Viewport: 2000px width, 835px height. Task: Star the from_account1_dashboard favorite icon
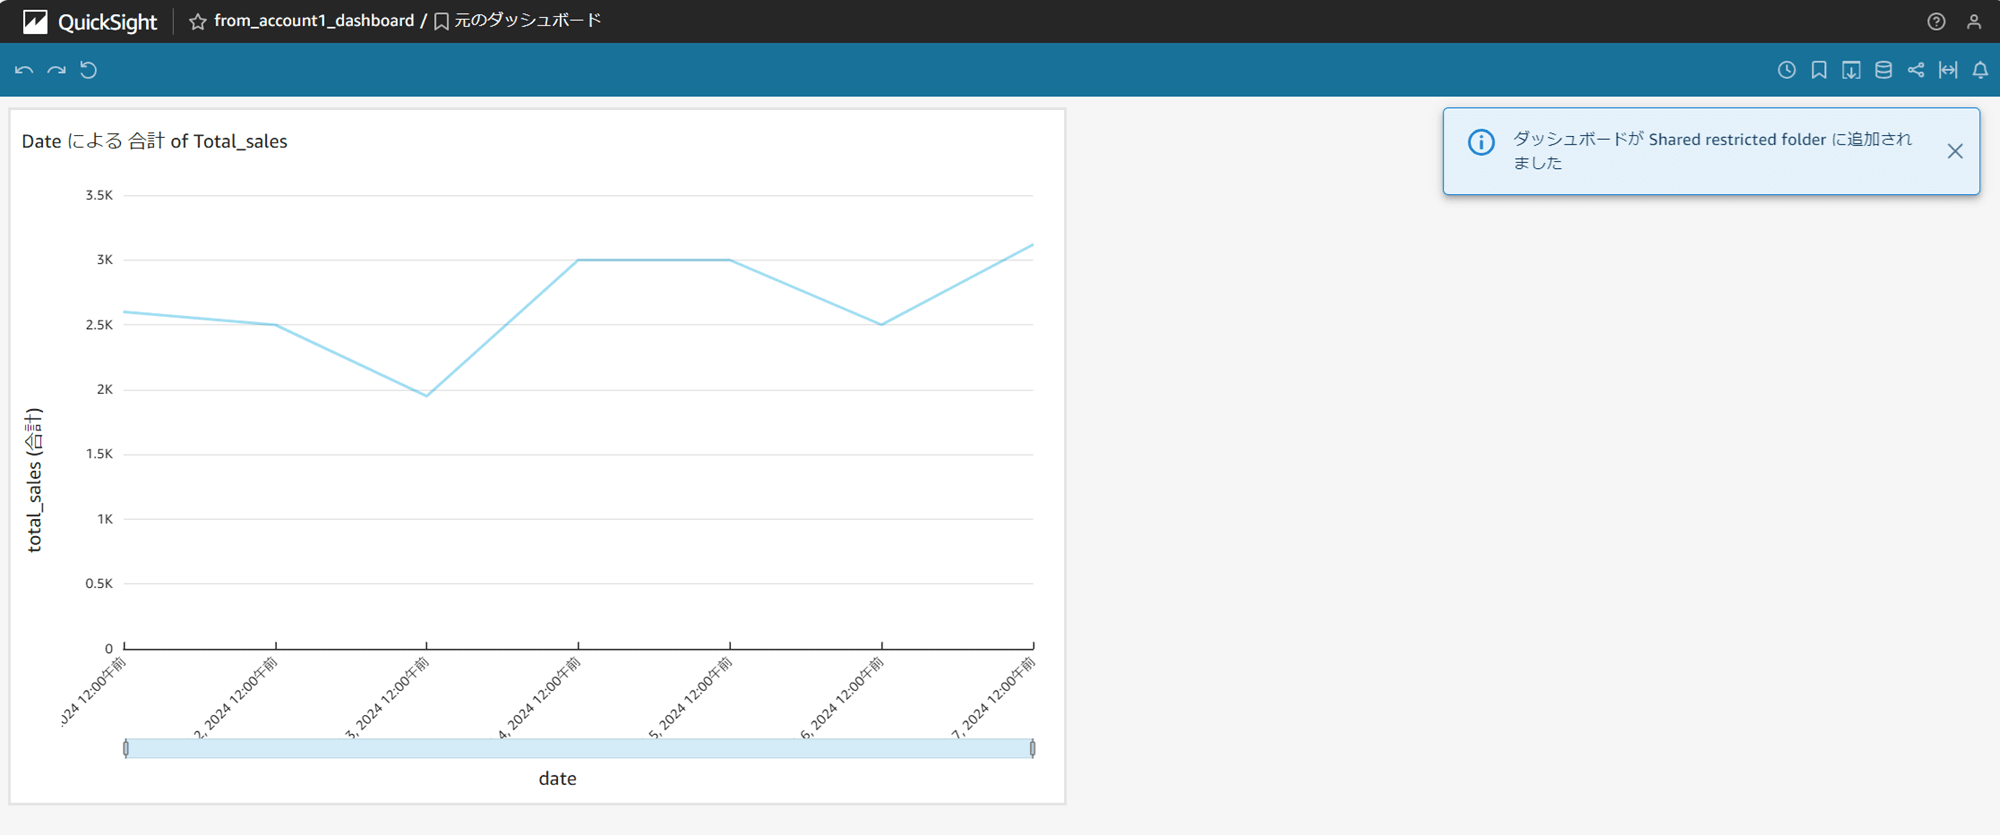point(198,21)
